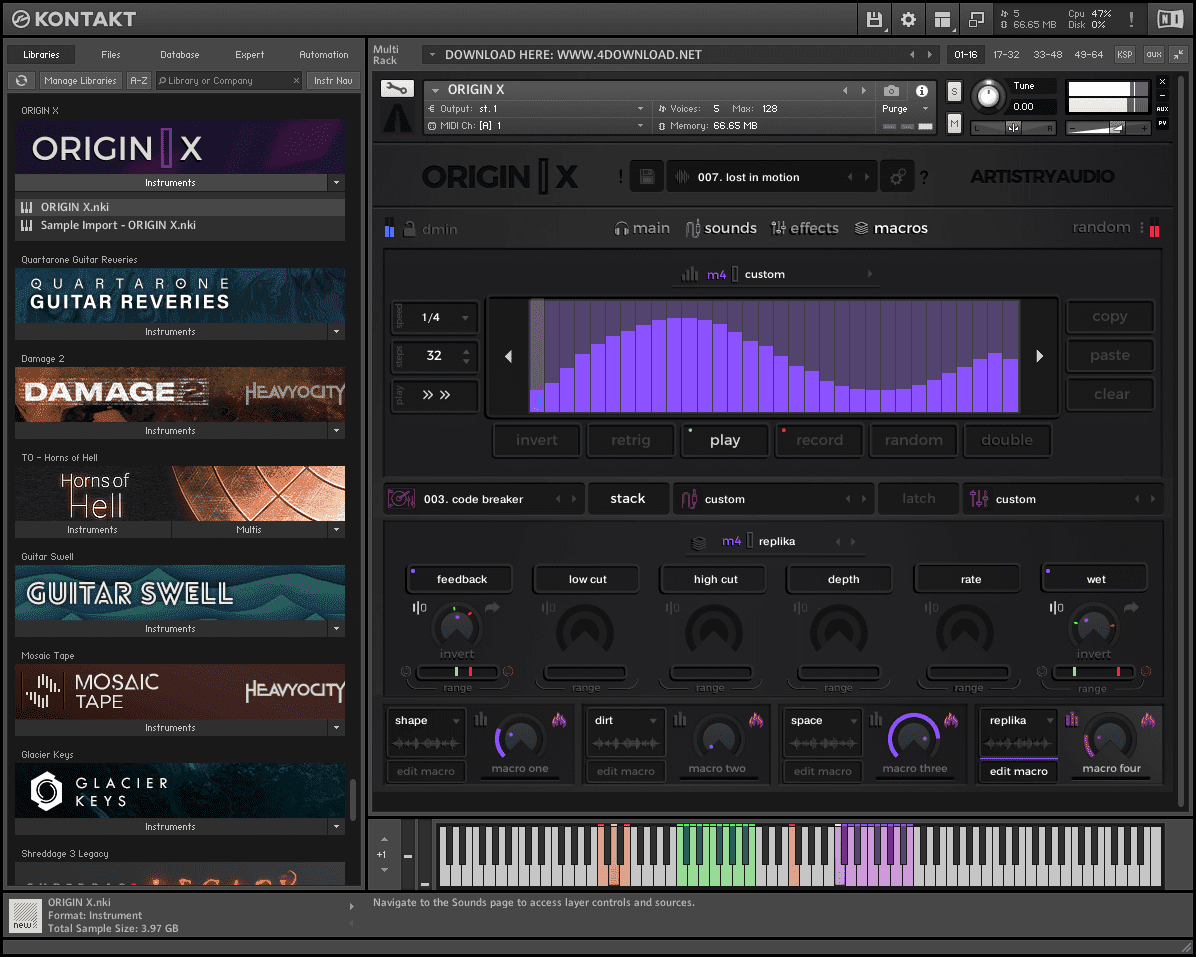Image resolution: width=1196 pixels, height=957 pixels.
Task: Click edit macro under replika
Action: tap(1018, 771)
